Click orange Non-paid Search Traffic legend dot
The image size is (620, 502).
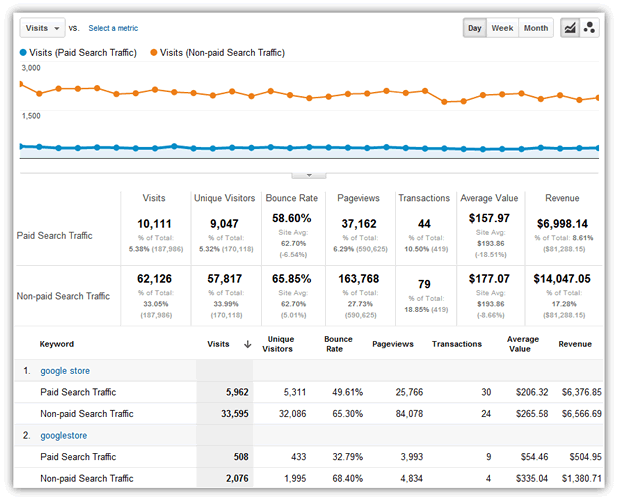tap(154, 53)
